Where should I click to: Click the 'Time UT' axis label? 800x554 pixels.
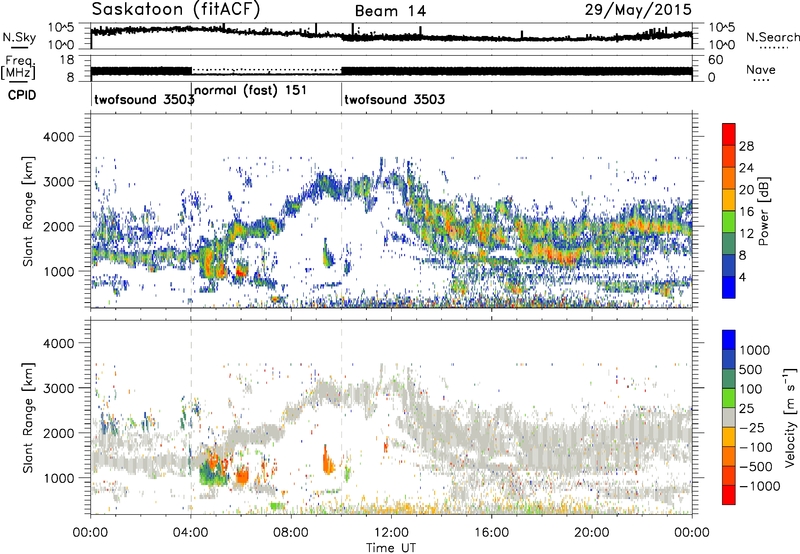pos(391,547)
